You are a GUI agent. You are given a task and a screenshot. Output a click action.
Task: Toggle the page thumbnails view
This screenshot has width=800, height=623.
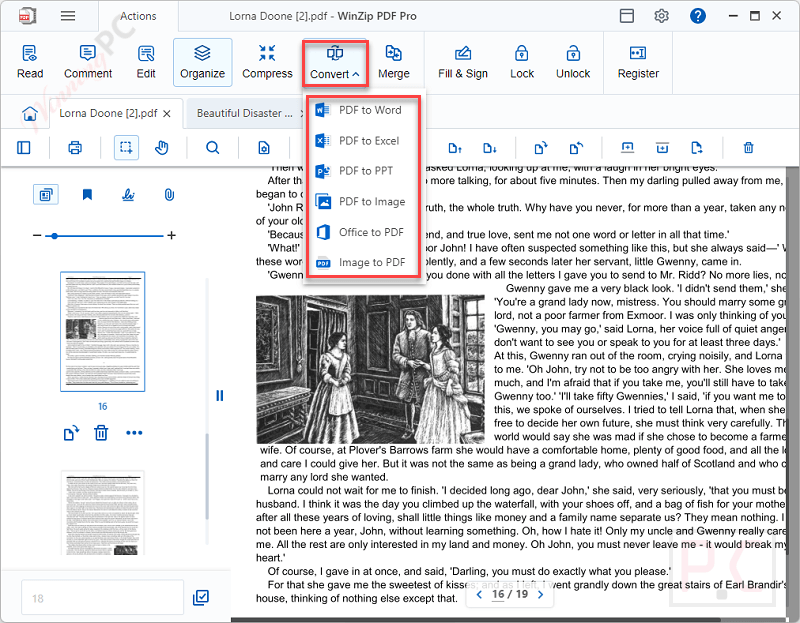pos(45,194)
